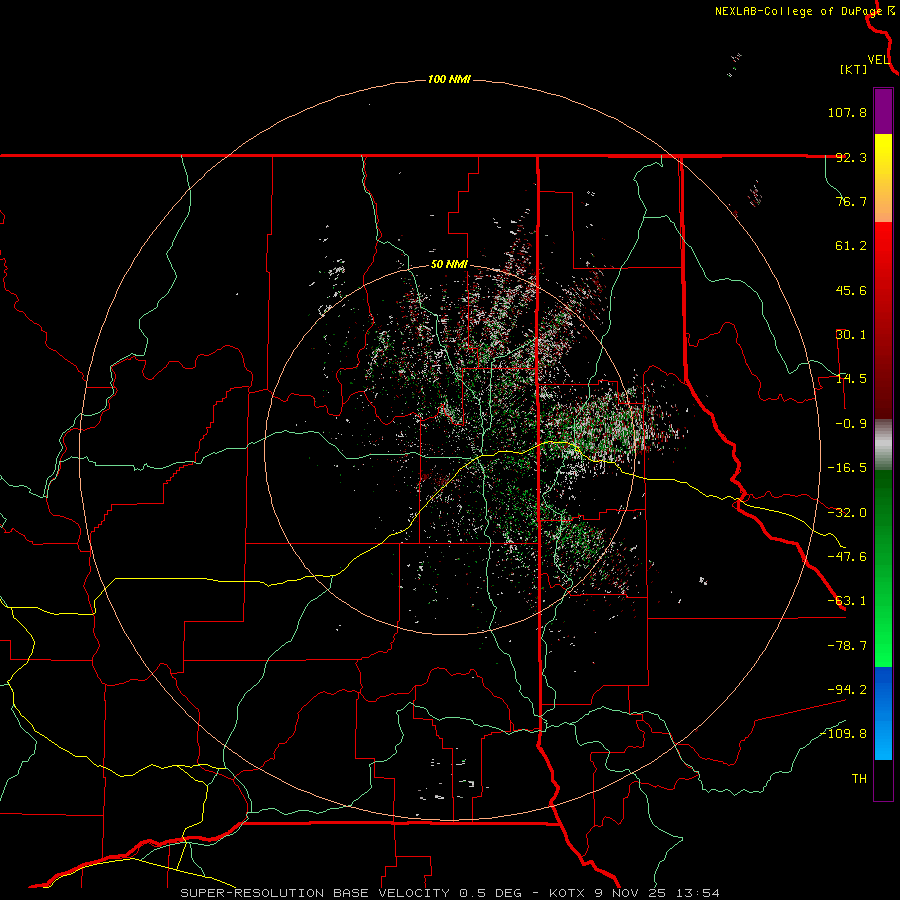The width and height of the screenshot is (900, 900).
Task: Click the 100 NMI range ring label
Action: [449, 79]
